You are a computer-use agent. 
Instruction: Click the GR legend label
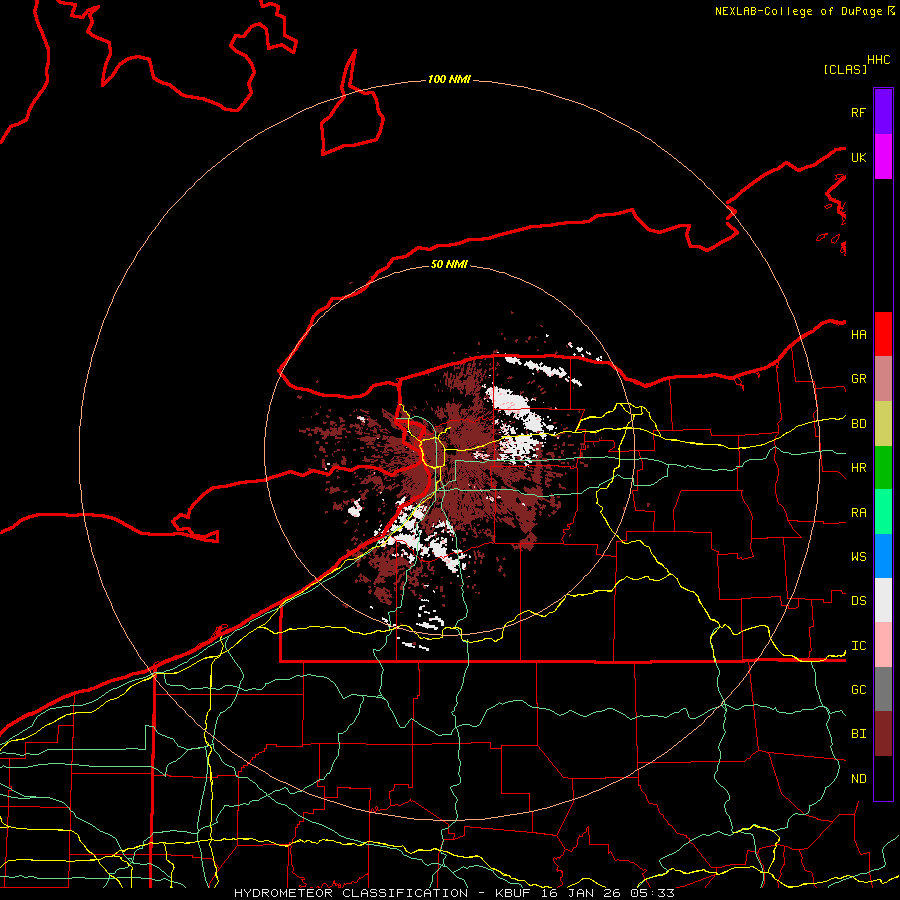pos(858,379)
